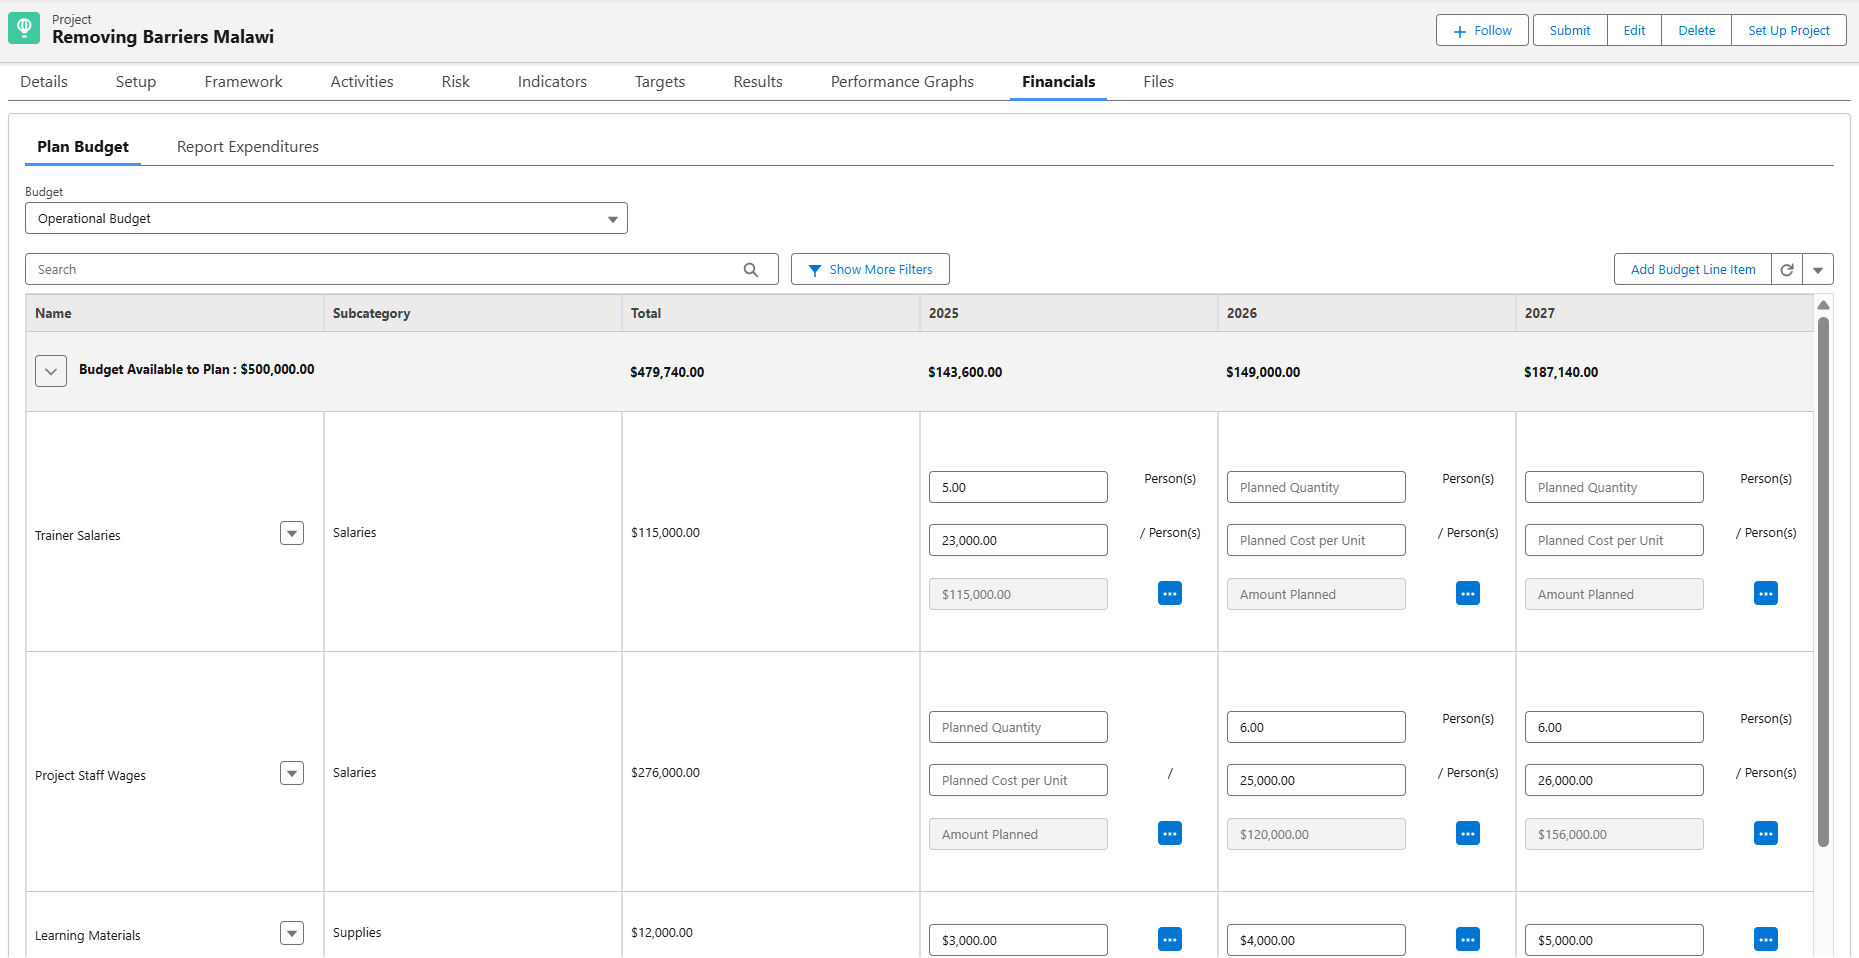Open the Operational Budget dropdown
Viewport: 1859px width, 958px height.
[326, 219]
